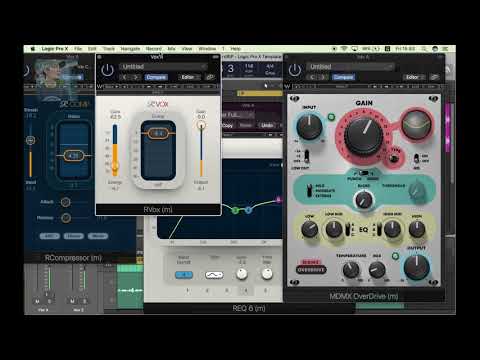Open the Untitled preset menu in RVox
The image size is (480, 360).
[163, 67]
